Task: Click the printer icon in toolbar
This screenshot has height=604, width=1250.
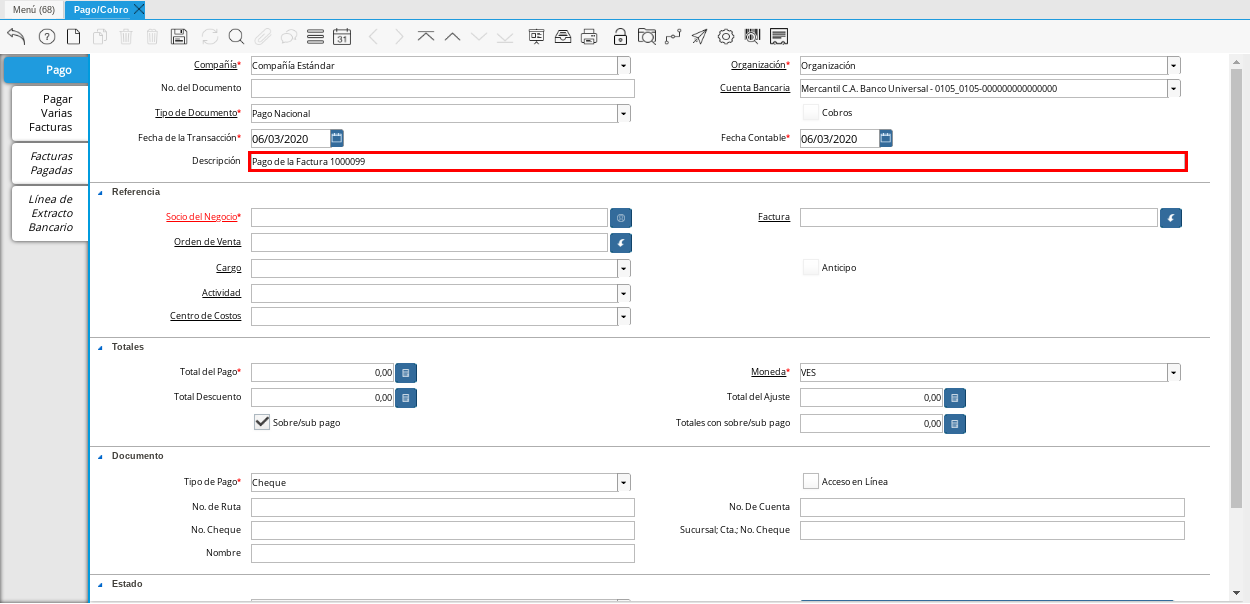Action: [x=590, y=37]
